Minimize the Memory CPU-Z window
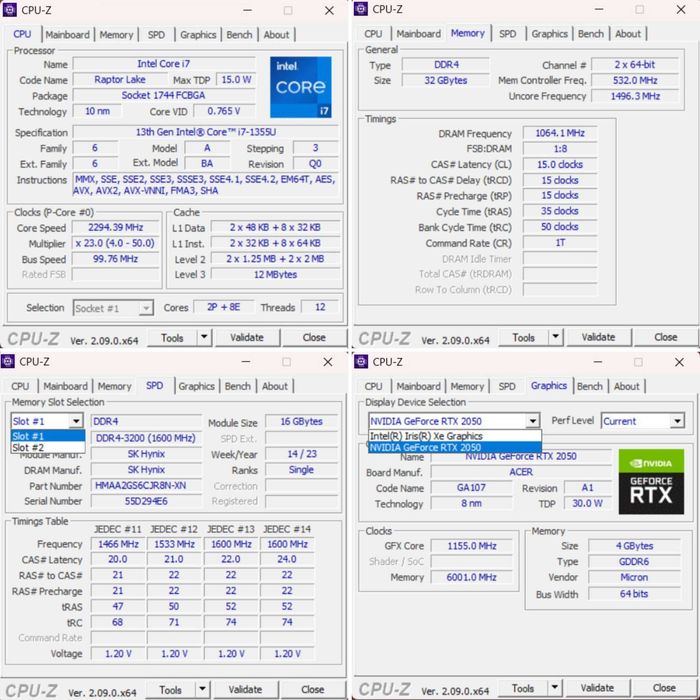Image resolution: width=700 pixels, height=700 pixels. 599,9
